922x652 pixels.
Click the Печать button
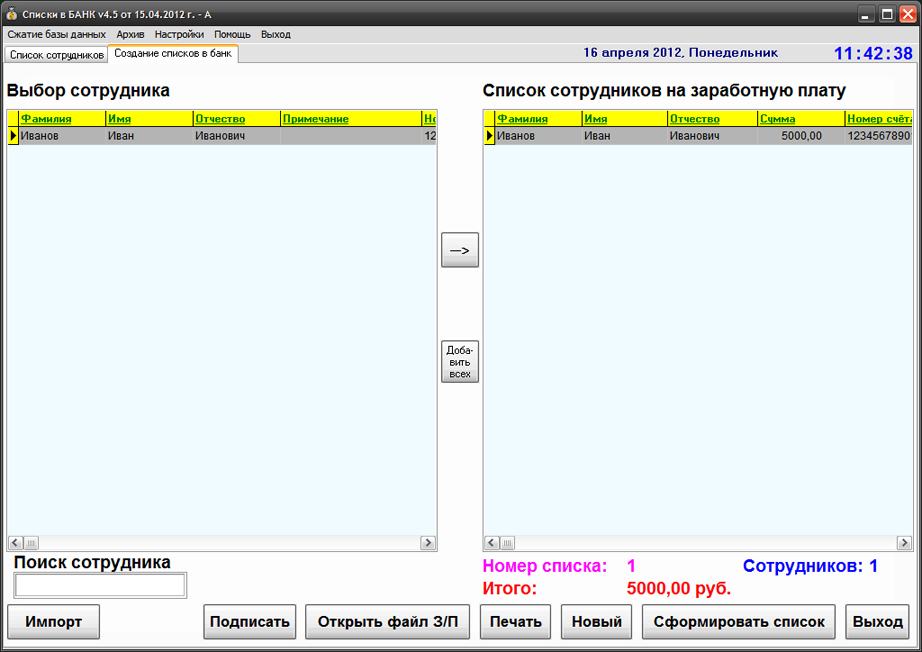click(516, 621)
